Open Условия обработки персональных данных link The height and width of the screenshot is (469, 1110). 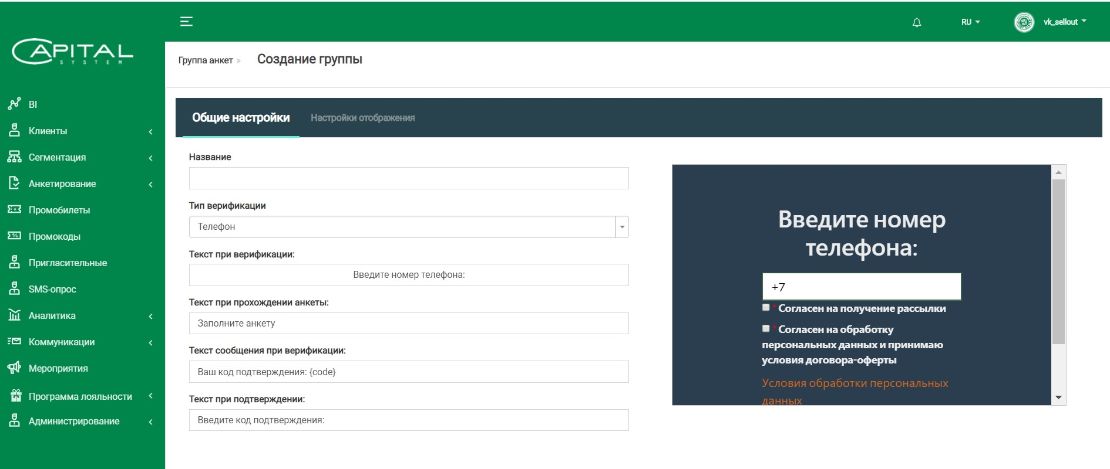854,391
